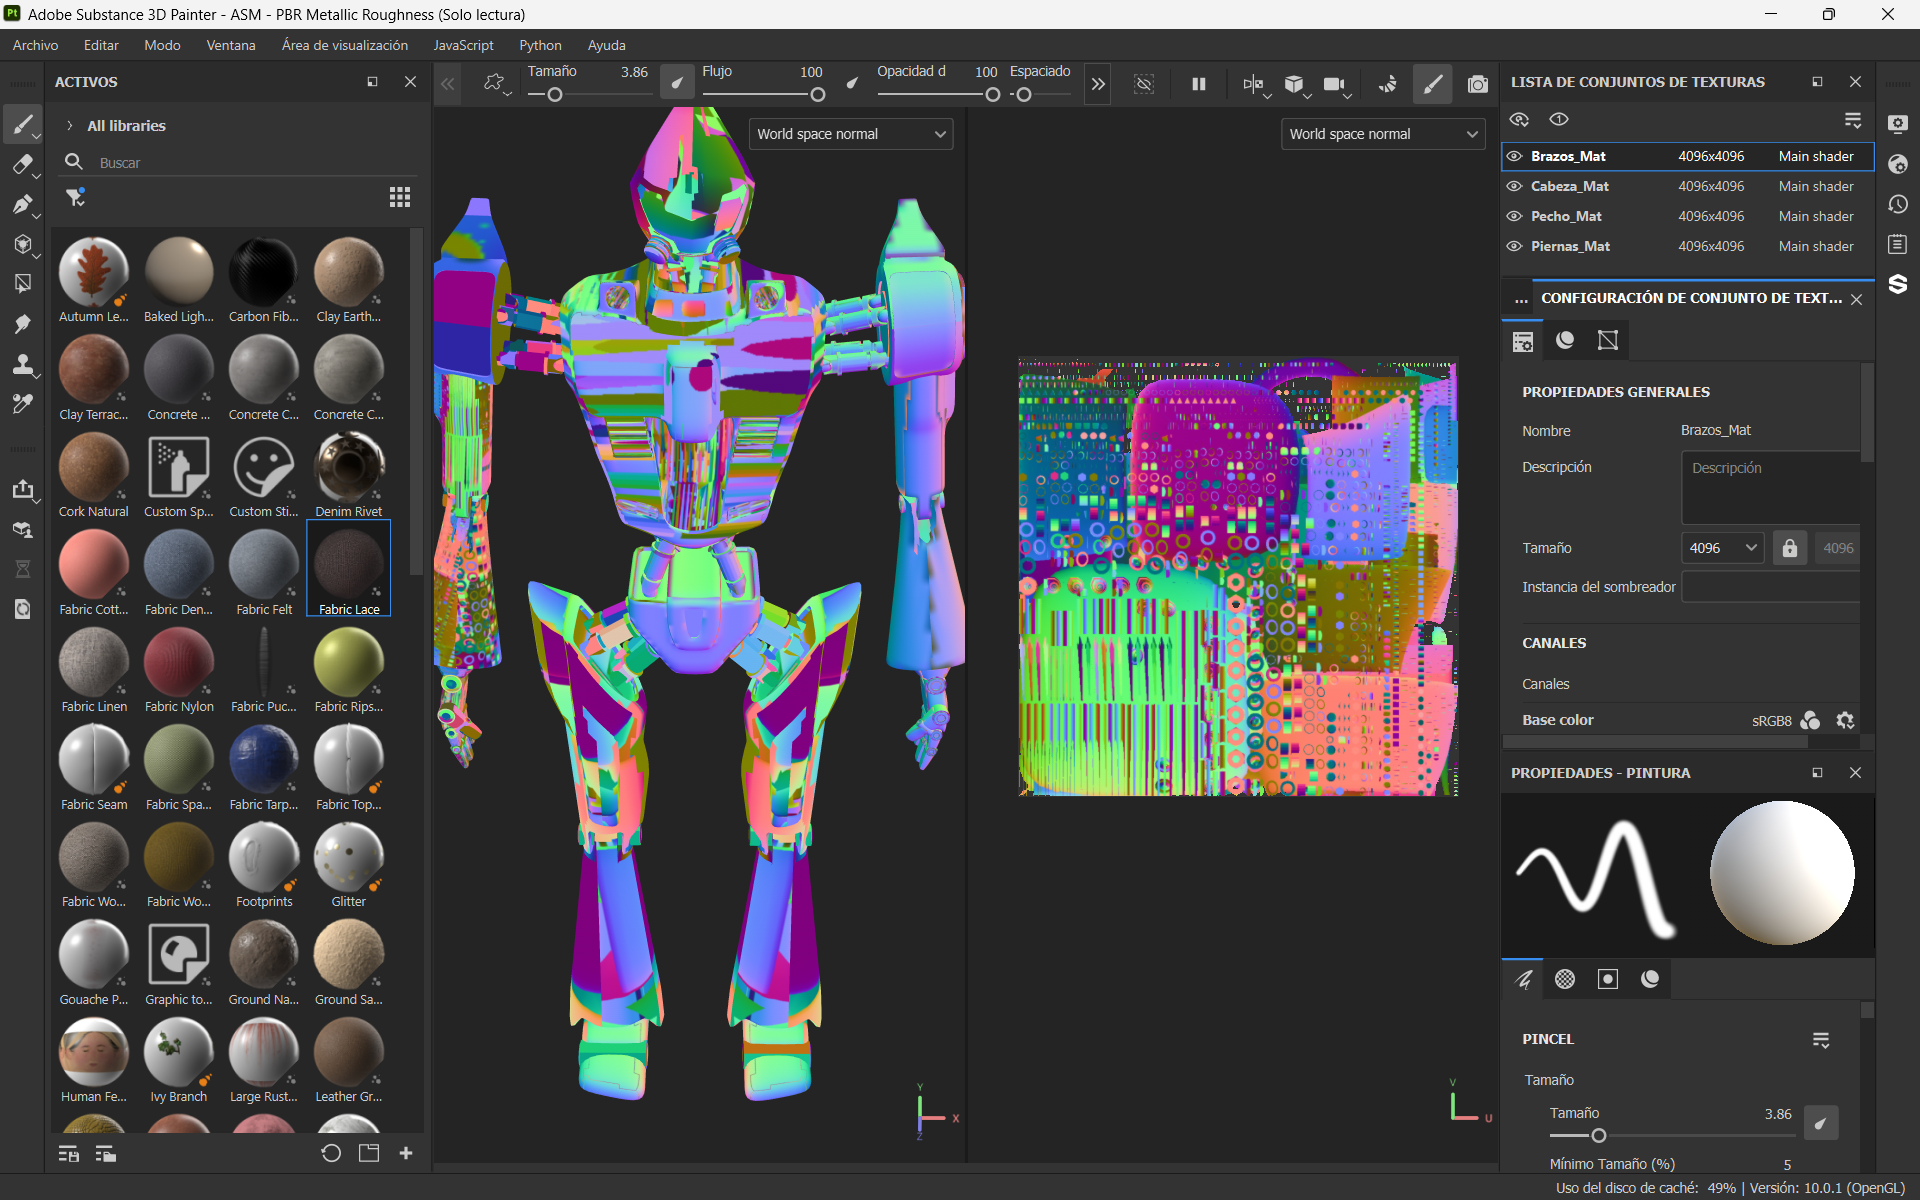Expand the All libraries tree

pos(70,126)
